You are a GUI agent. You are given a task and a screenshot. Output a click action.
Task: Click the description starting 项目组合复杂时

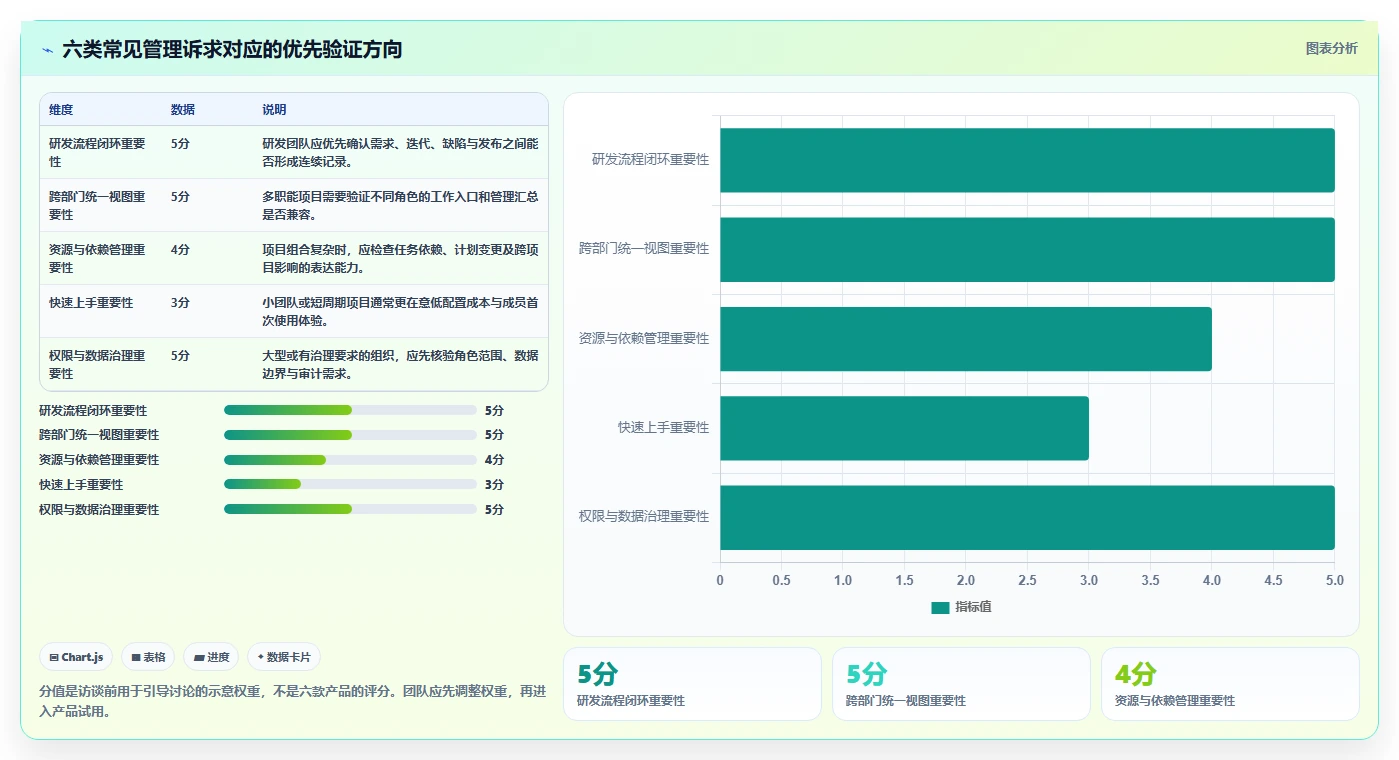pos(400,258)
